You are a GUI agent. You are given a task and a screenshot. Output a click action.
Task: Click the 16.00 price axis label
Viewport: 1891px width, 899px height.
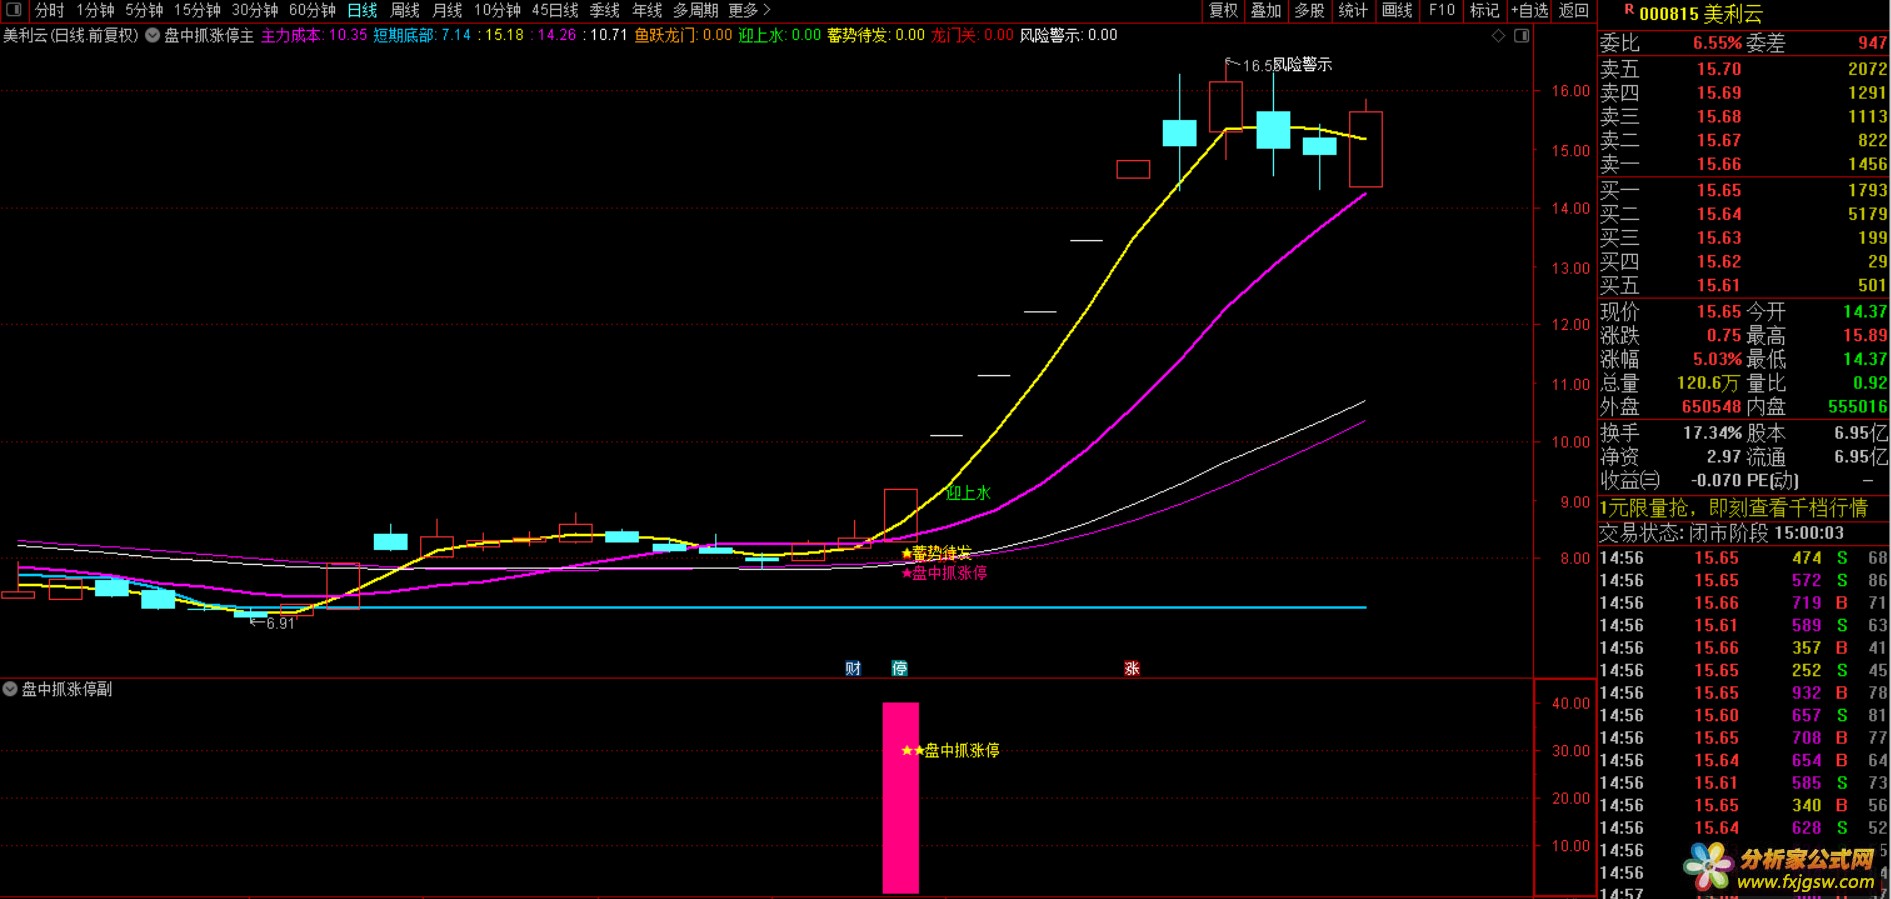(1570, 91)
